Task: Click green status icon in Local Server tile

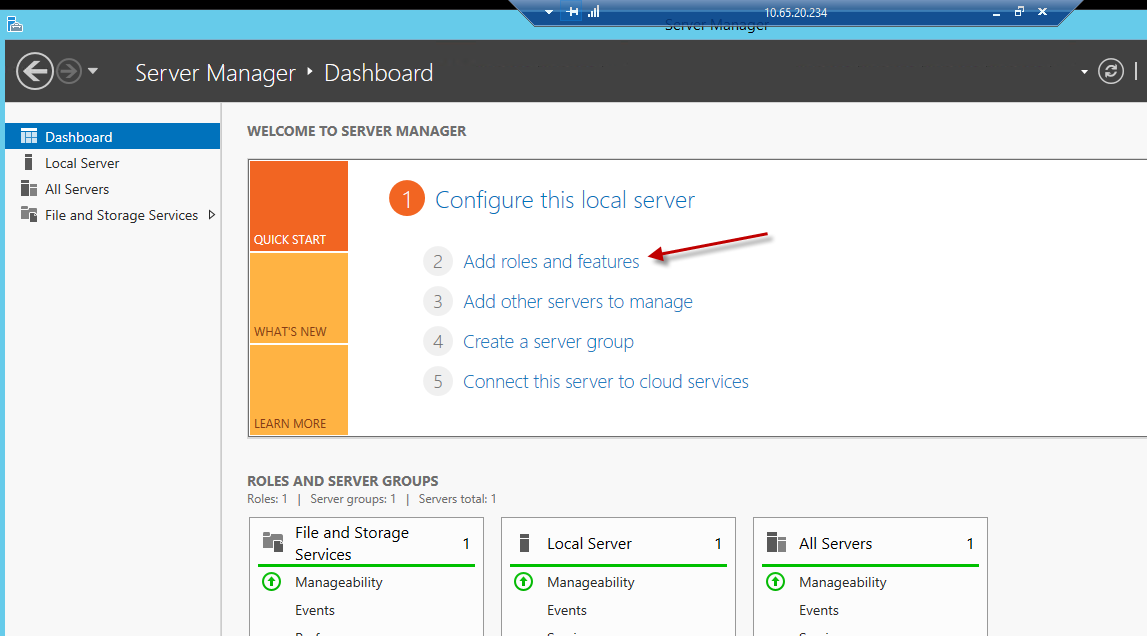Action: [523, 582]
